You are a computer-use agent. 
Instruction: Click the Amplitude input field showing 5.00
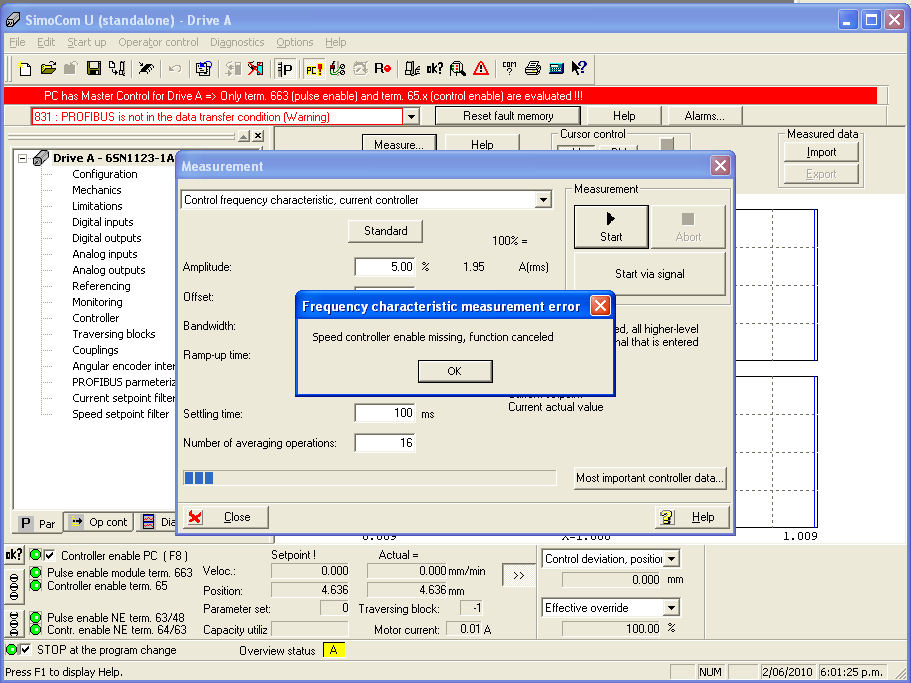coord(385,267)
